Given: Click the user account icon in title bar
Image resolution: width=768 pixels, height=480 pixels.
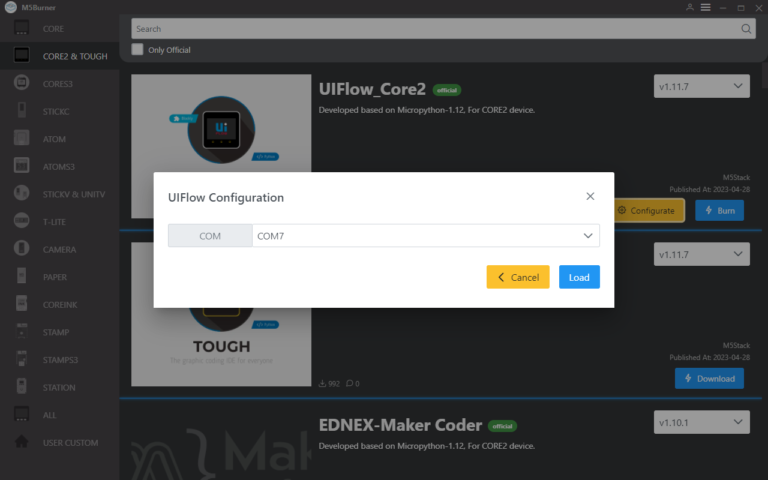Looking at the screenshot, I should [690, 7].
